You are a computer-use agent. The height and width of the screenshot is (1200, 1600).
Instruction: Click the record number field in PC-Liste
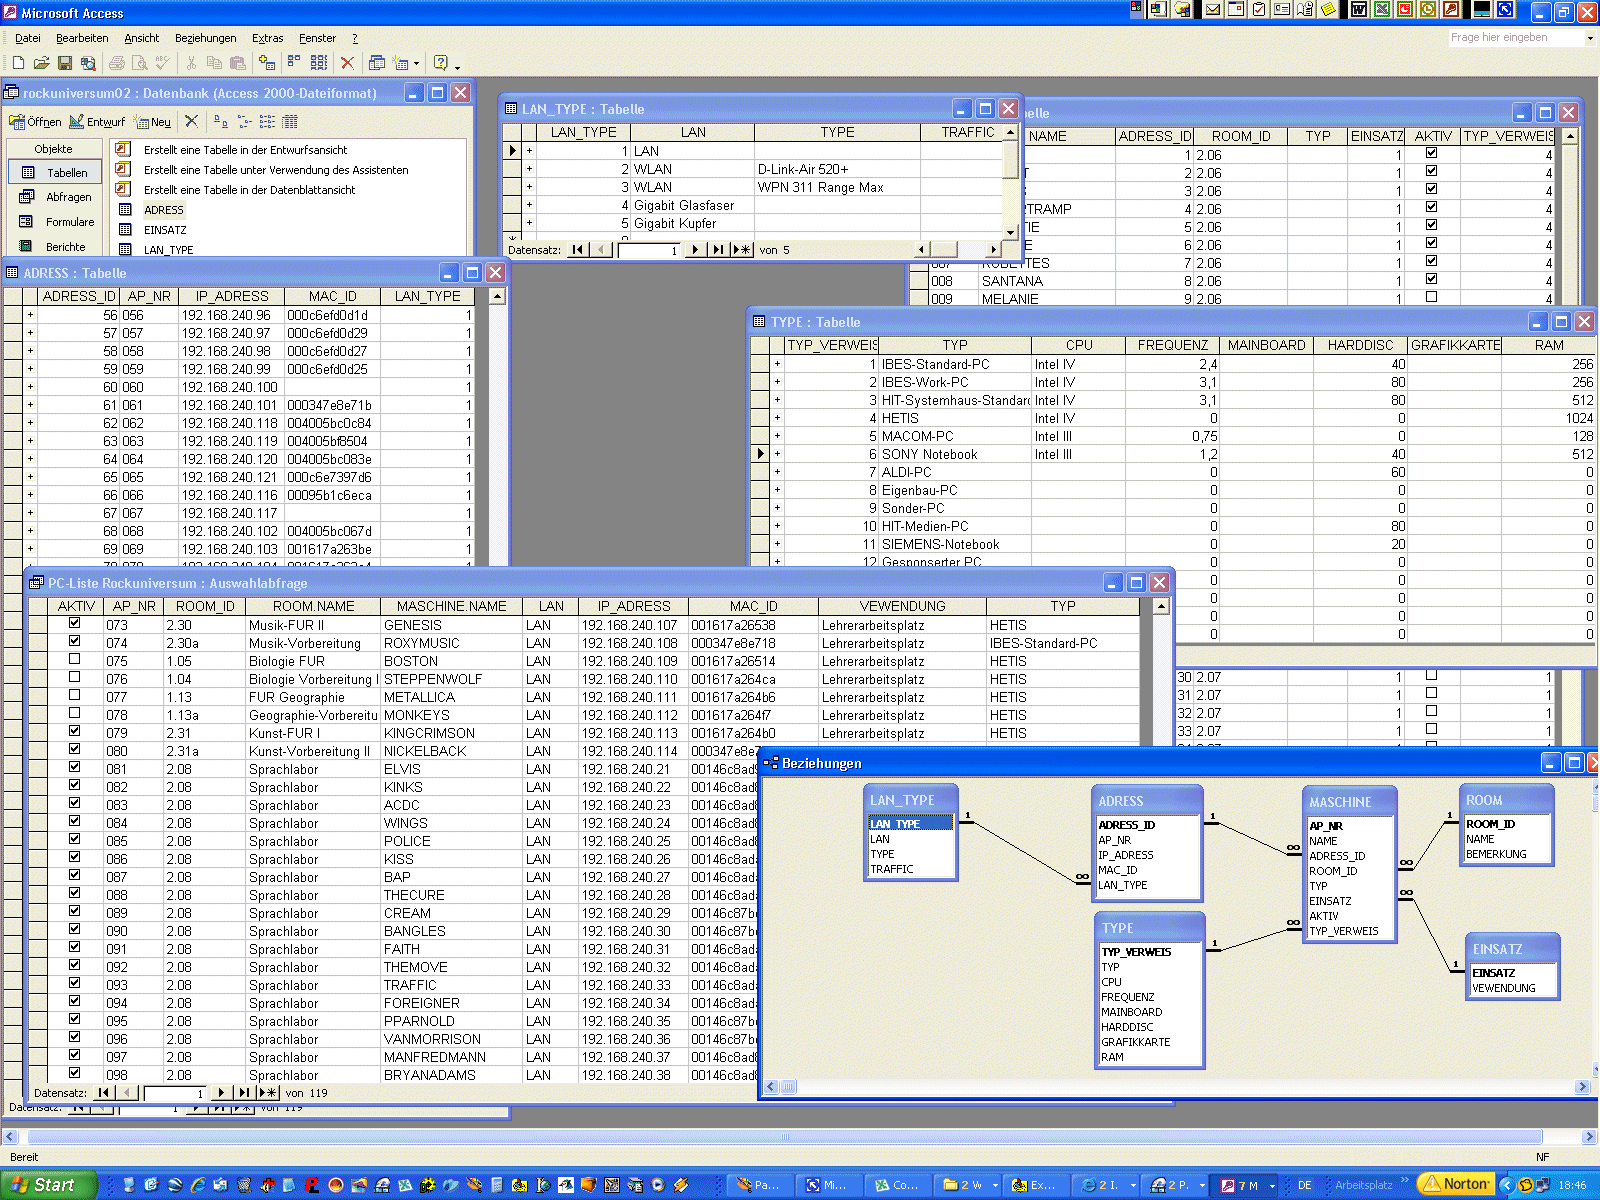pos(174,1093)
